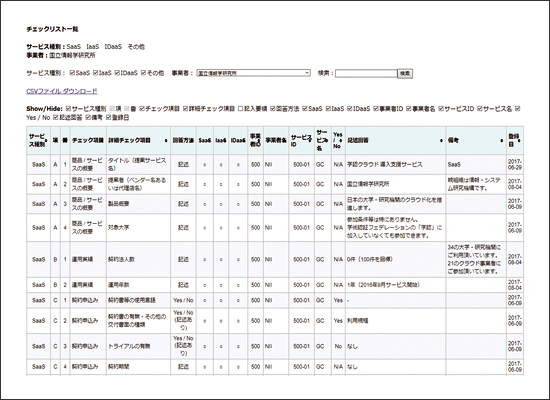Select the 利用規程 answer cell
Screen dimensions: 550x400
(x=395, y=321)
